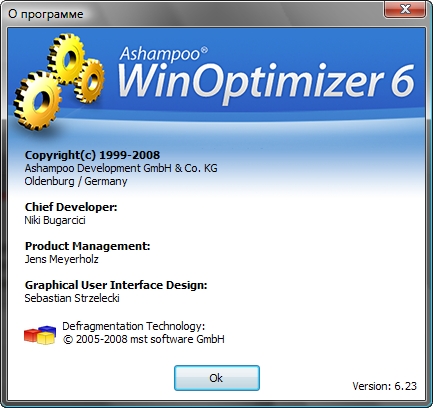Click the Copyright(c) 1999-2008 heading
This screenshot has width=433, height=408.
click(92, 155)
